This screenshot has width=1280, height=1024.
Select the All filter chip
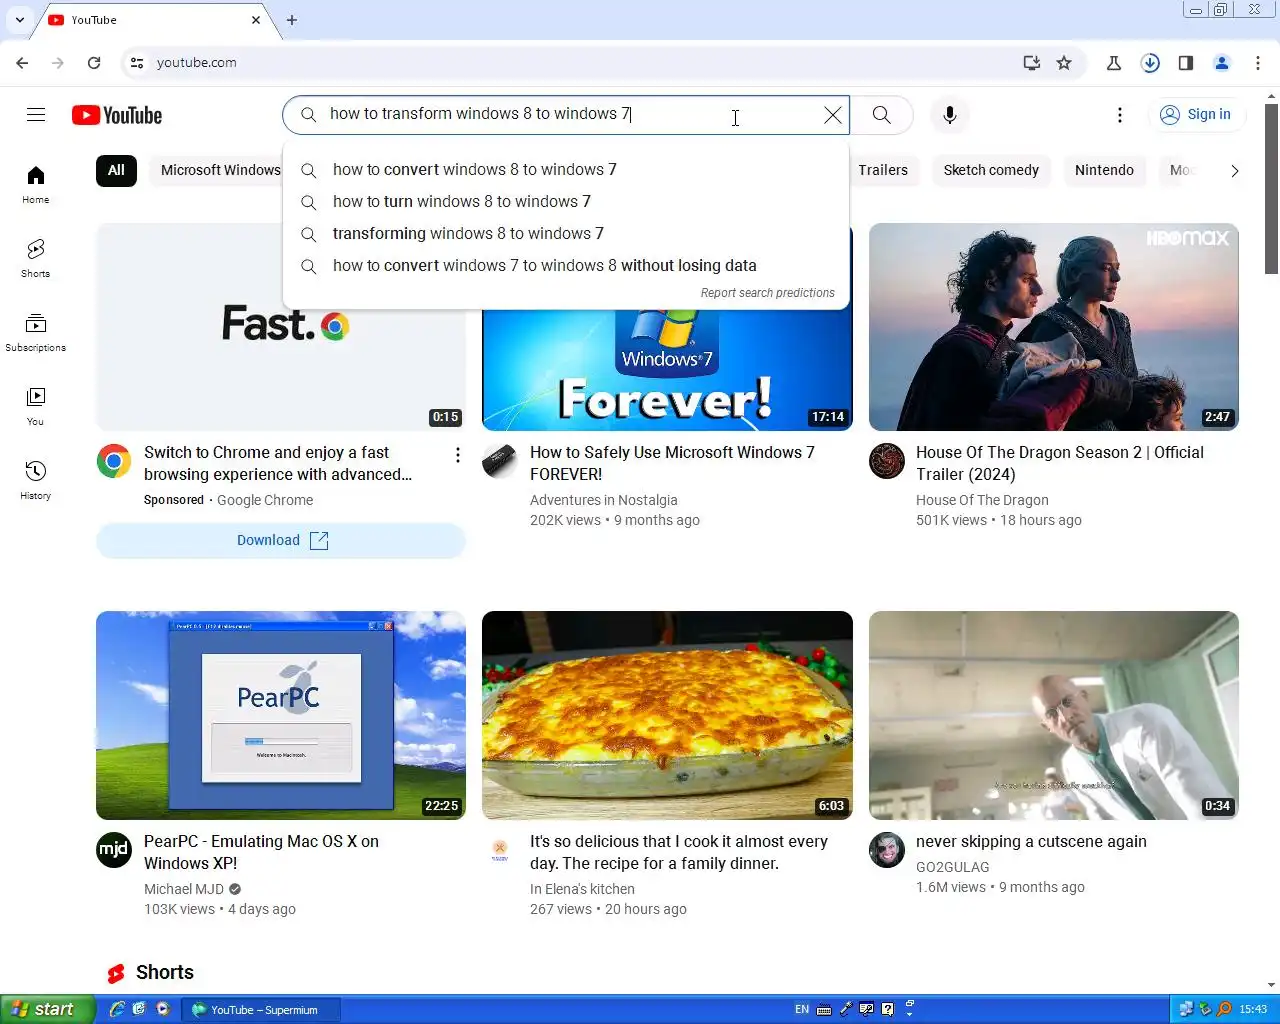click(116, 170)
